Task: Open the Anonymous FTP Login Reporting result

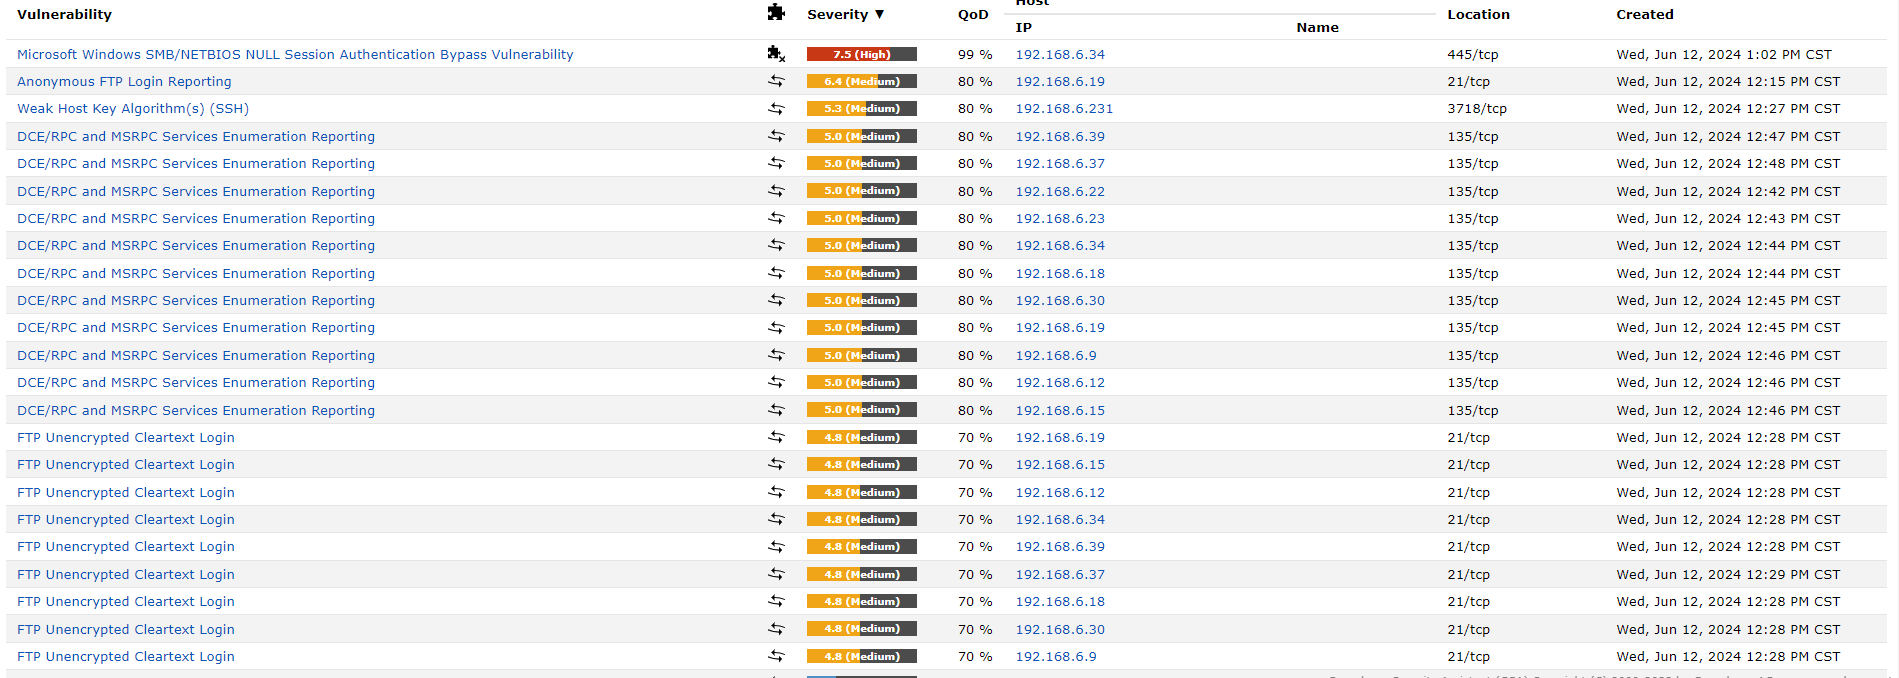Action: coord(124,81)
